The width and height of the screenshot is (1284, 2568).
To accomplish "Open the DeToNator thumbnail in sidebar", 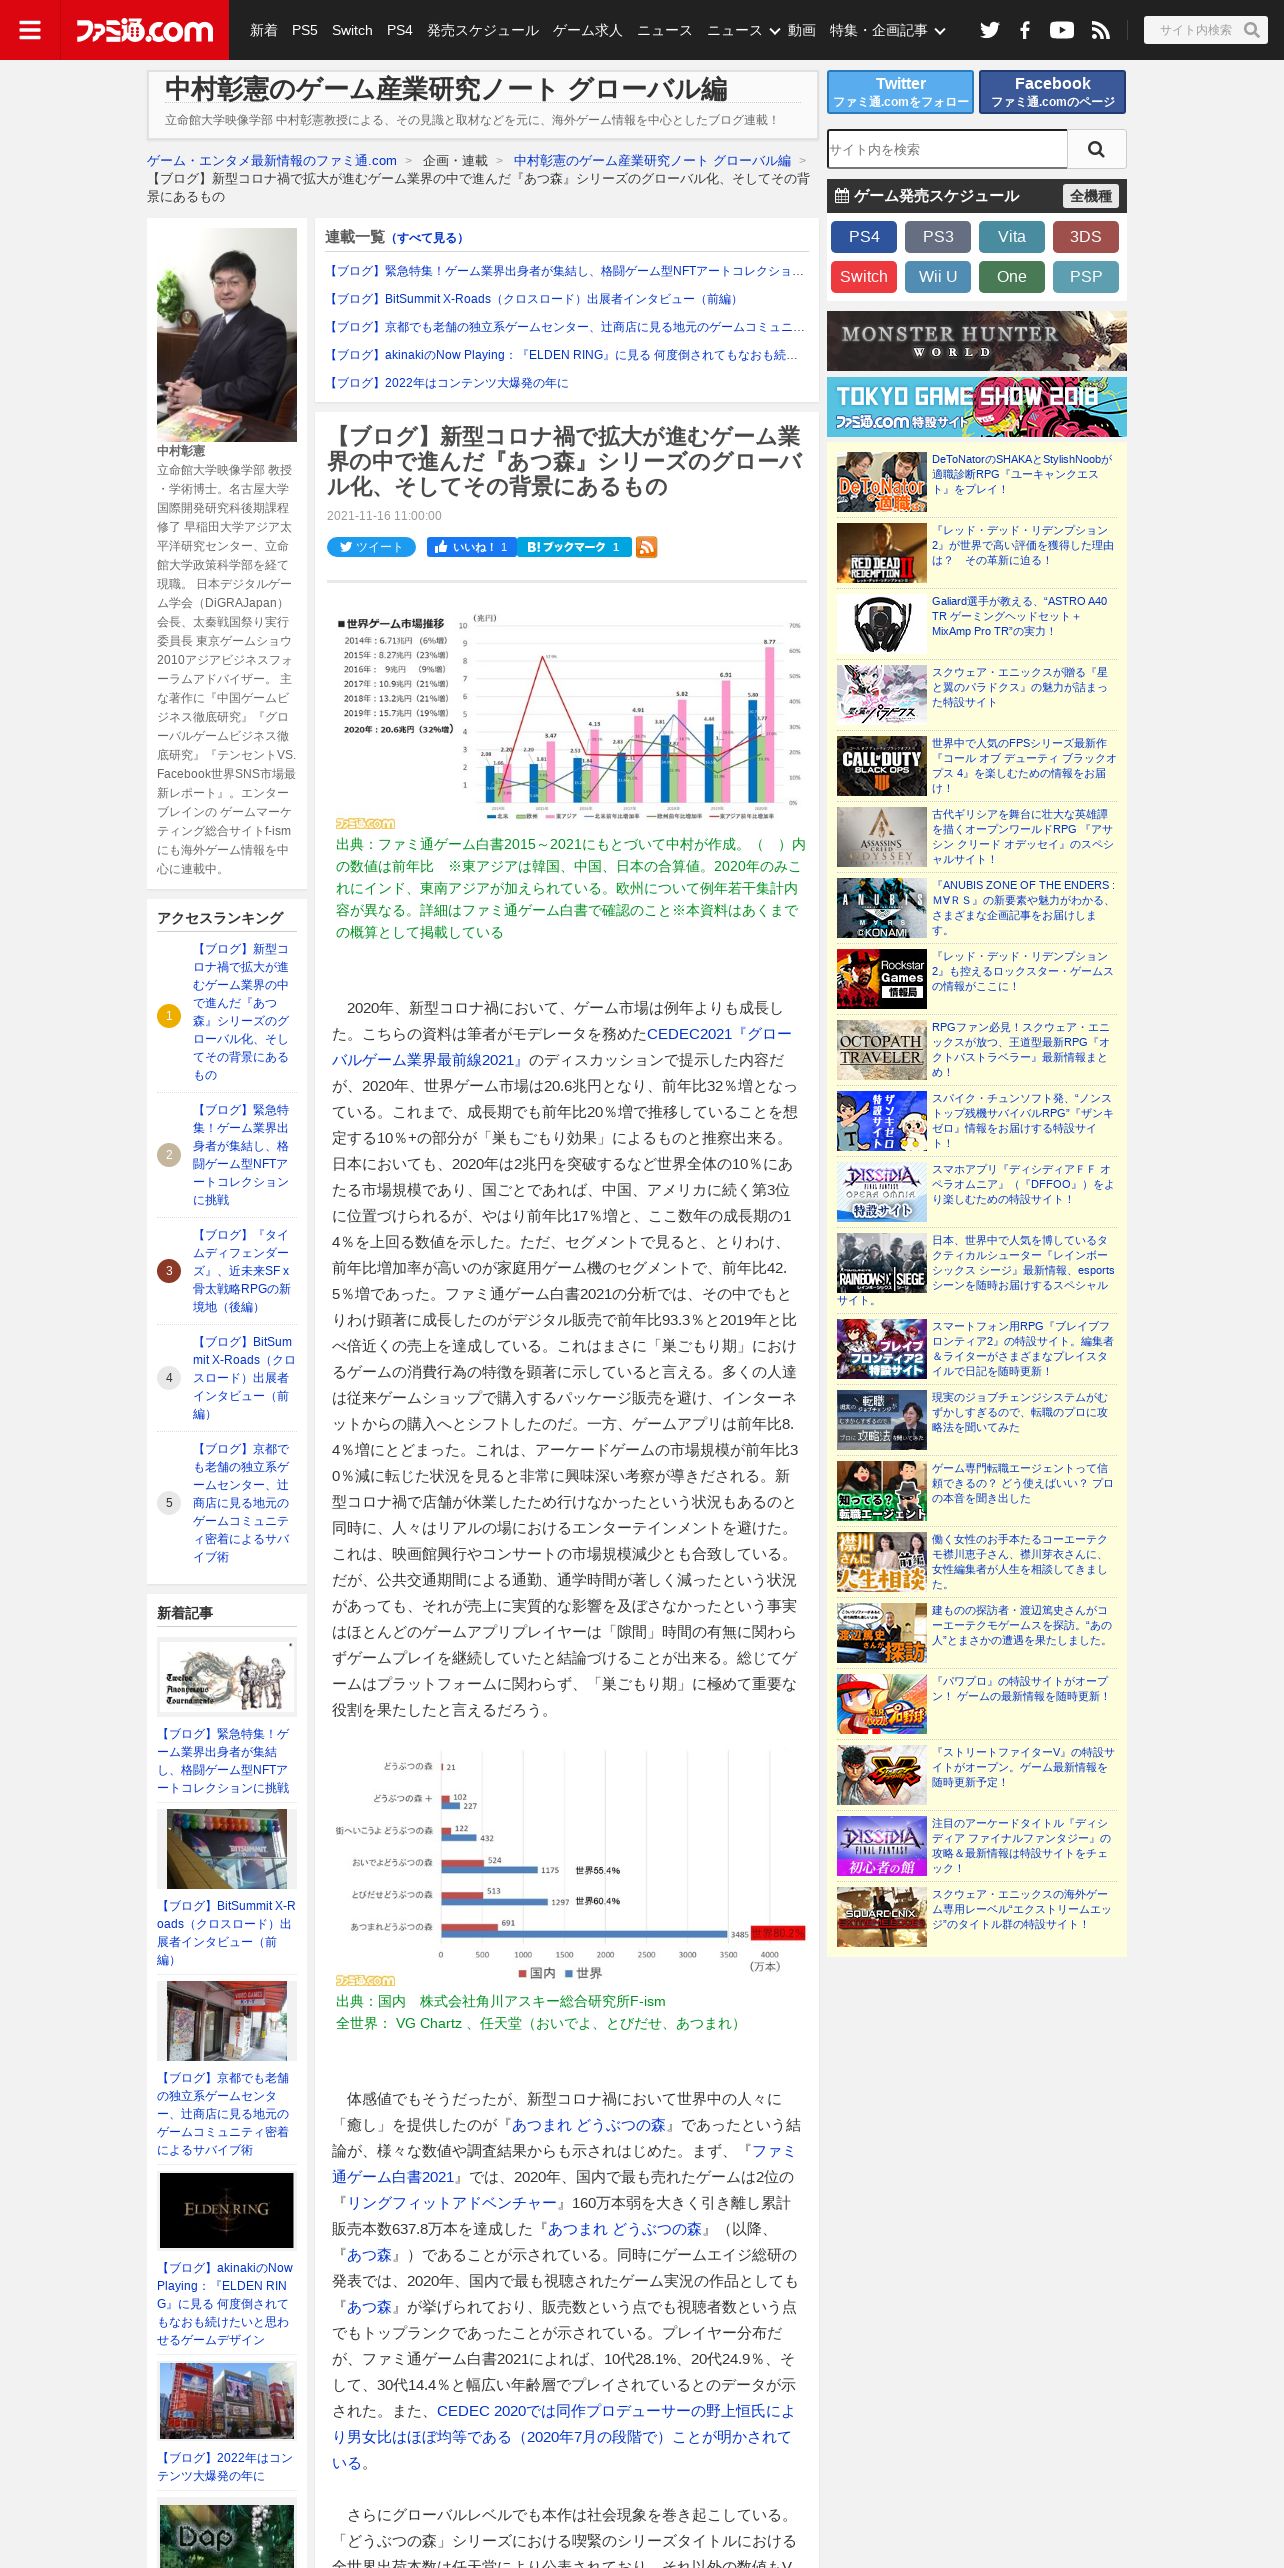I will coord(882,482).
